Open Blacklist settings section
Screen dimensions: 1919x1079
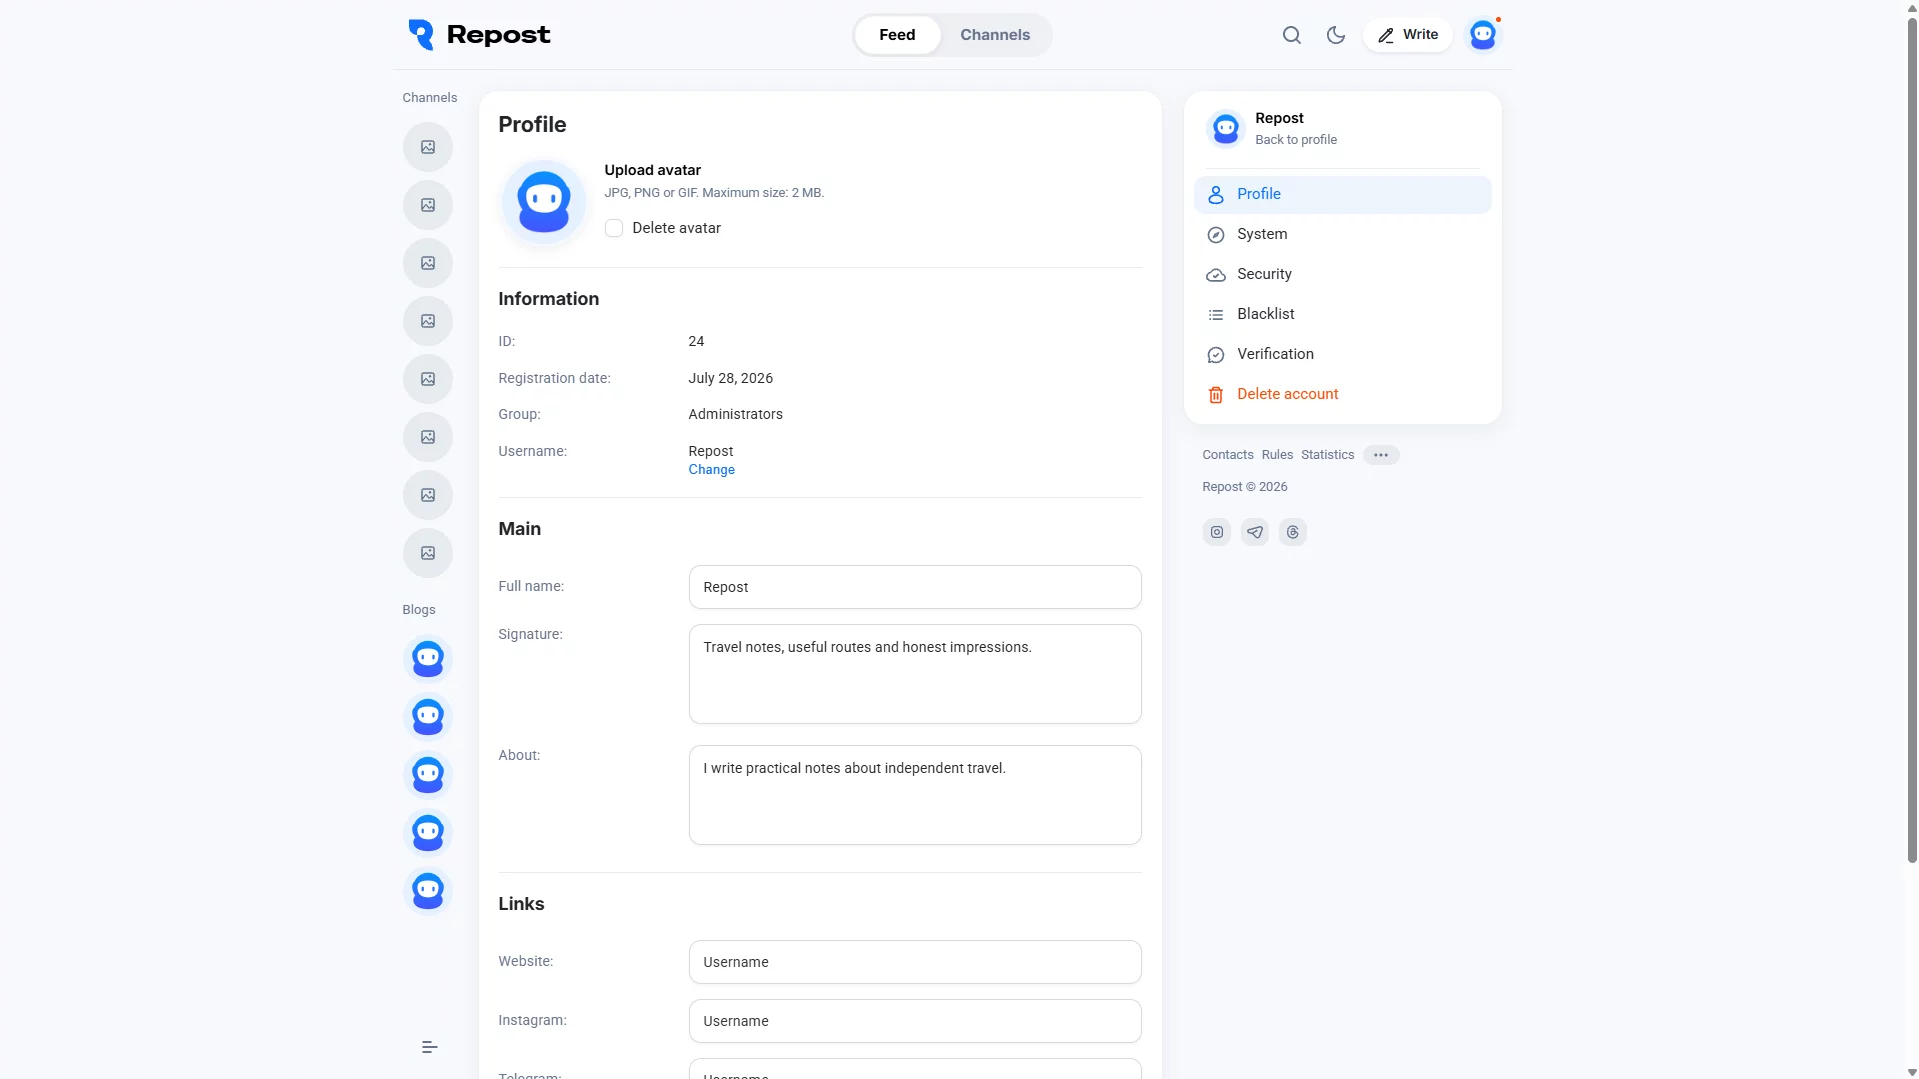pyautogui.click(x=1342, y=314)
